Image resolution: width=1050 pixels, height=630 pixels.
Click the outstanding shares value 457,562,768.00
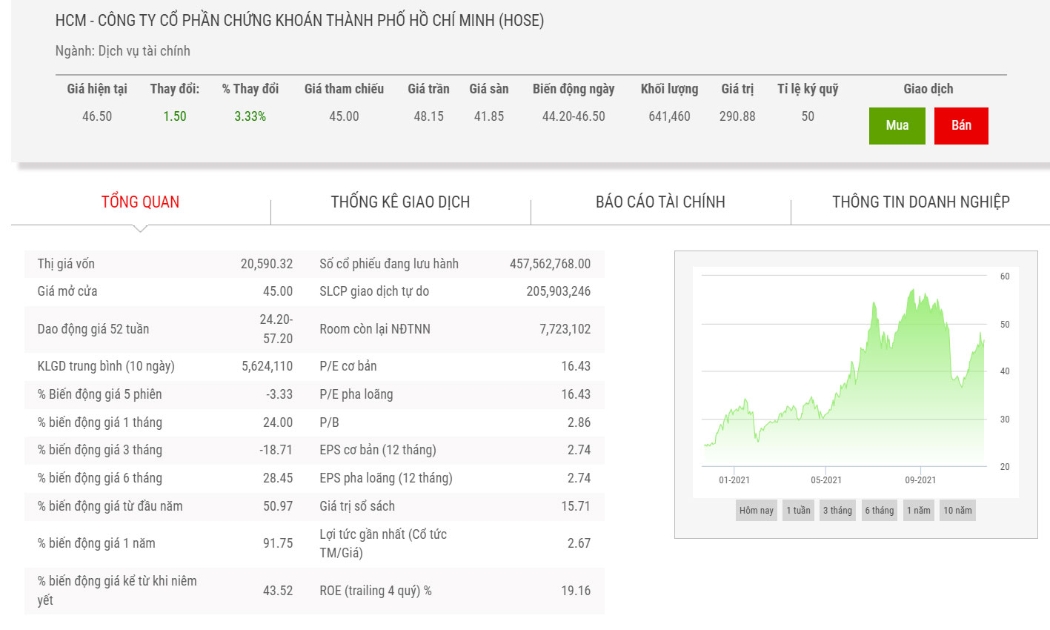(x=550, y=264)
